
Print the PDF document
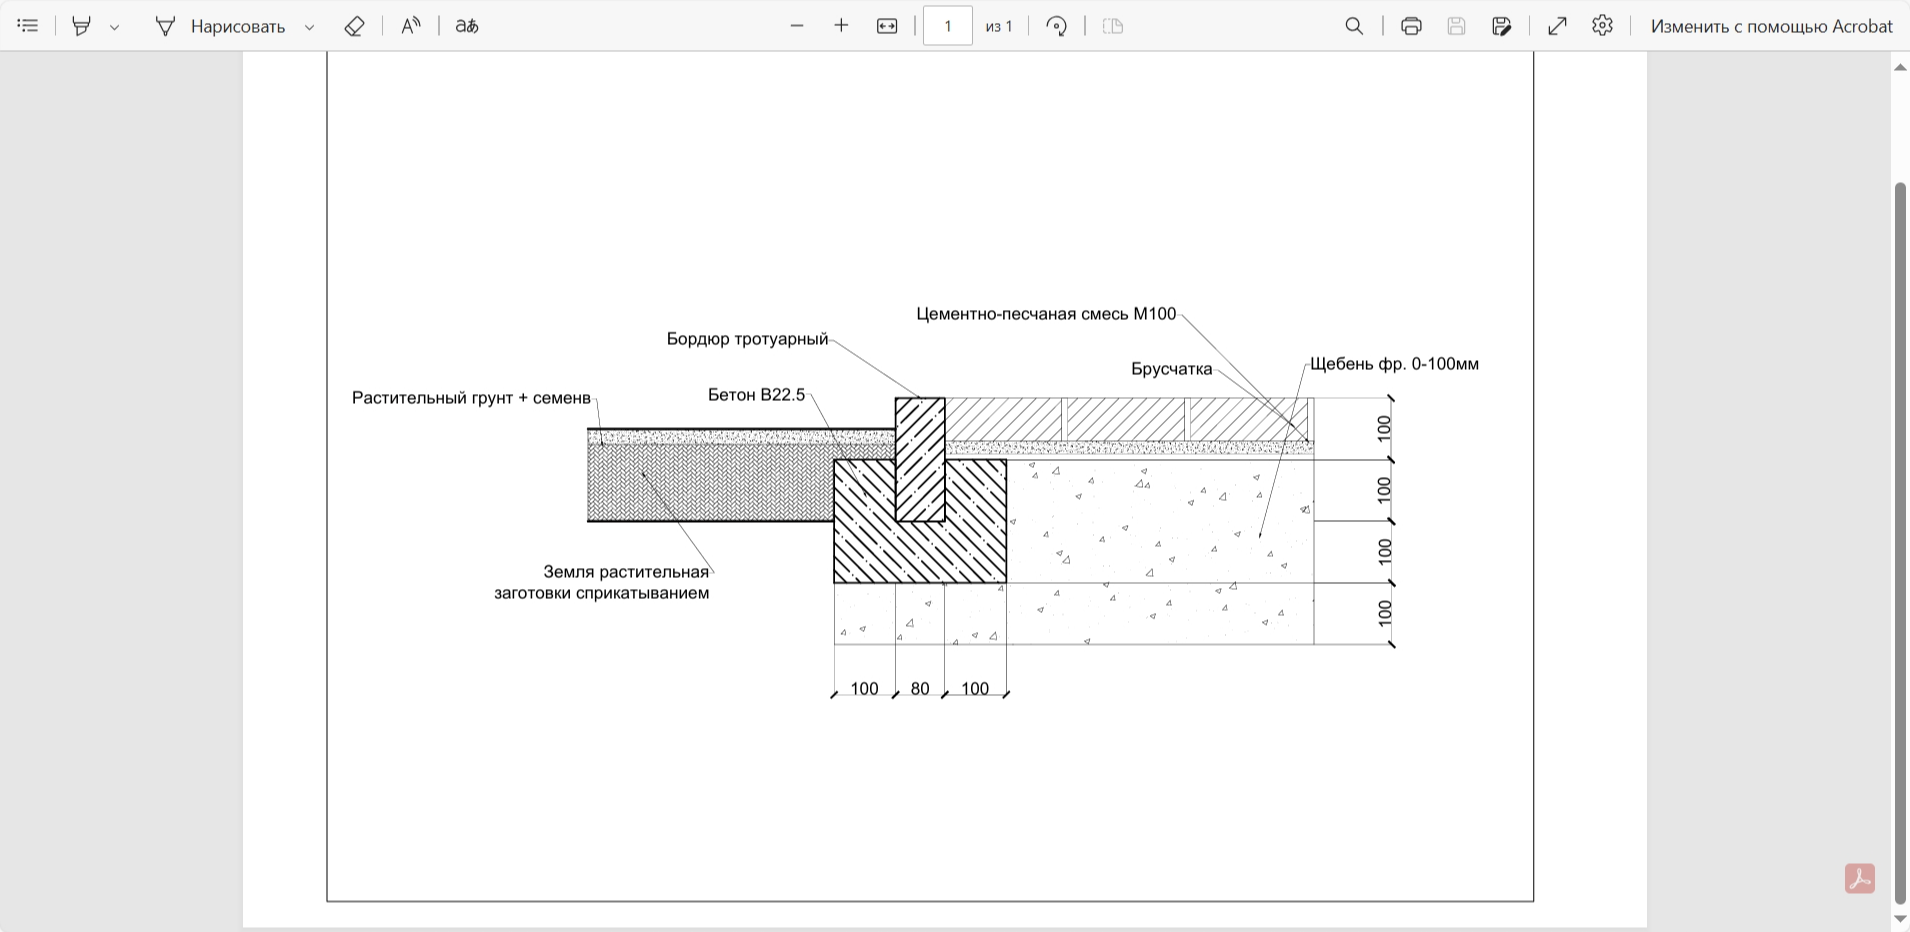tap(1411, 26)
